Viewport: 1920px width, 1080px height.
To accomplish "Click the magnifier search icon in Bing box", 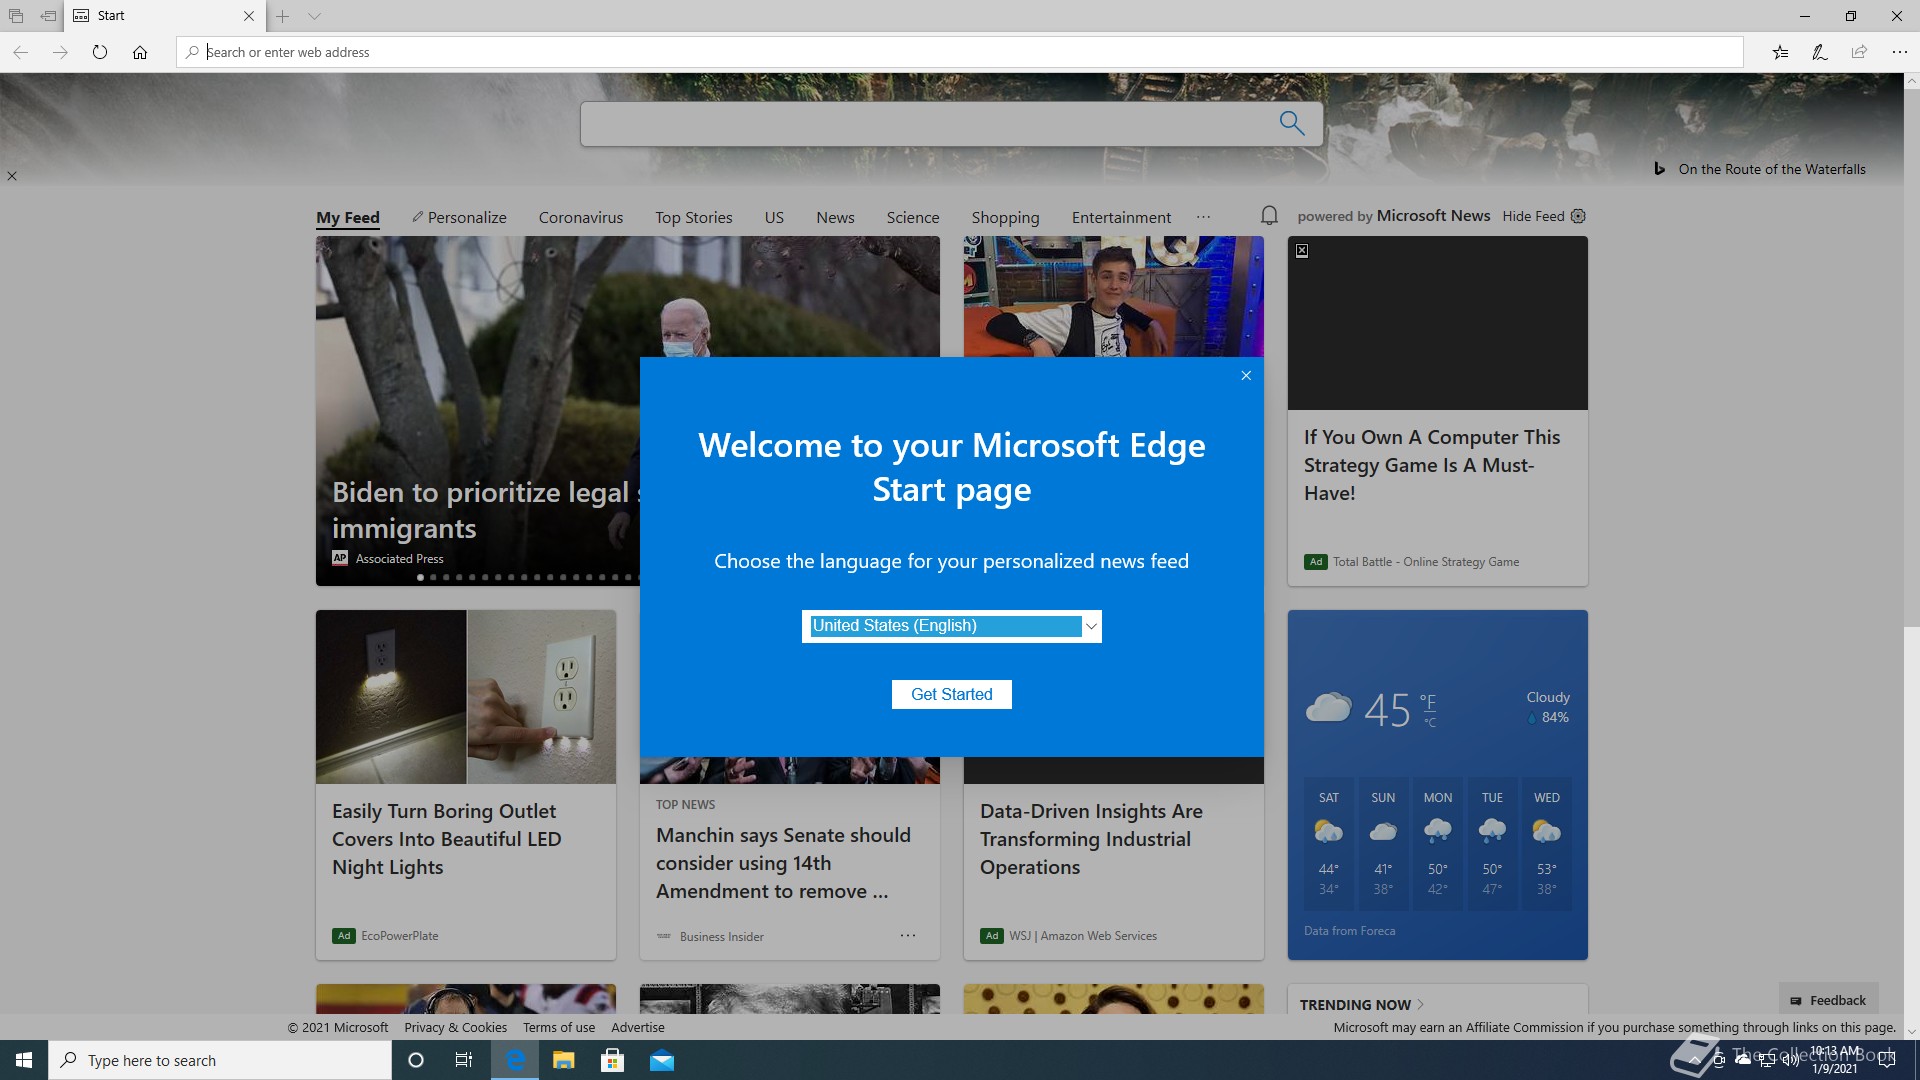I will click(x=1292, y=123).
